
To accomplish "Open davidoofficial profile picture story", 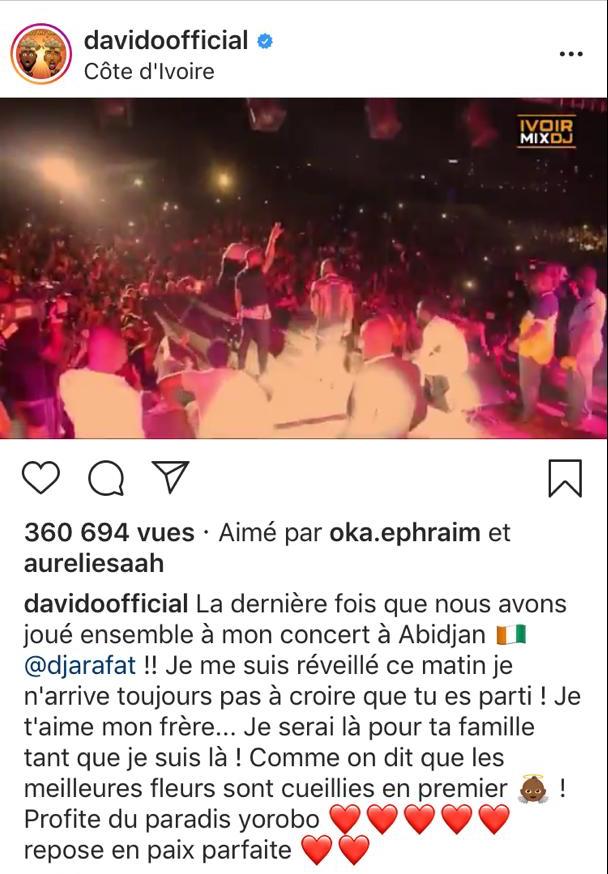I will pyautogui.click(x=41, y=54).
